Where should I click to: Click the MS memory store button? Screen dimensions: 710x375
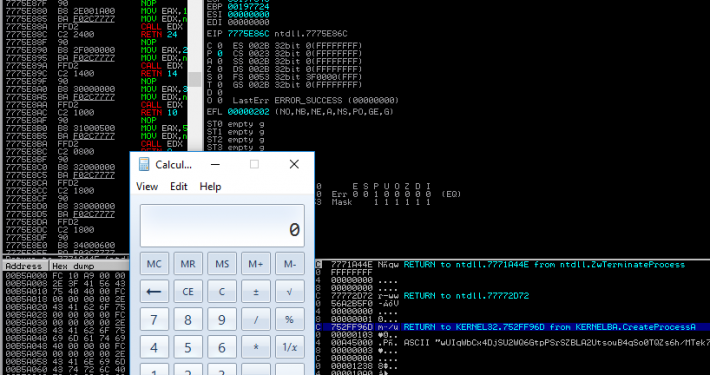(x=222, y=264)
